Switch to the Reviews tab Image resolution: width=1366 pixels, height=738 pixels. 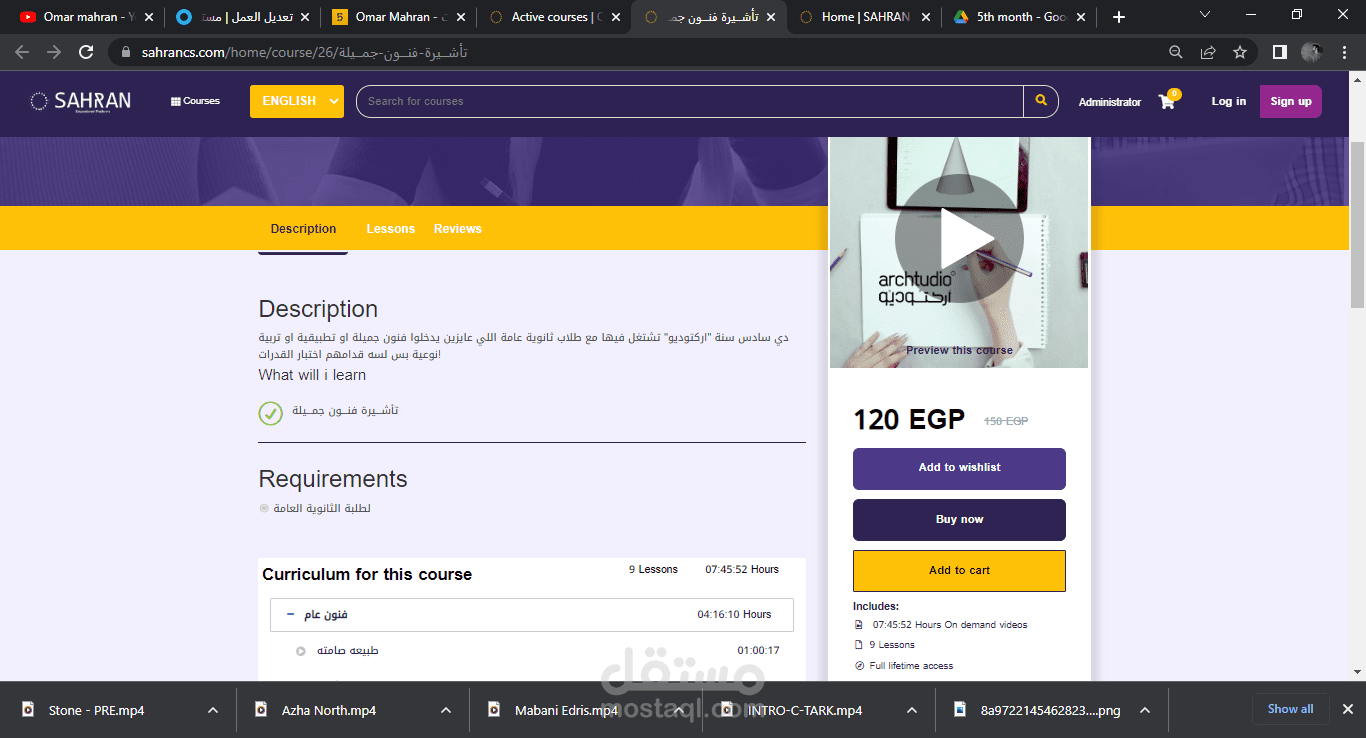(457, 229)
